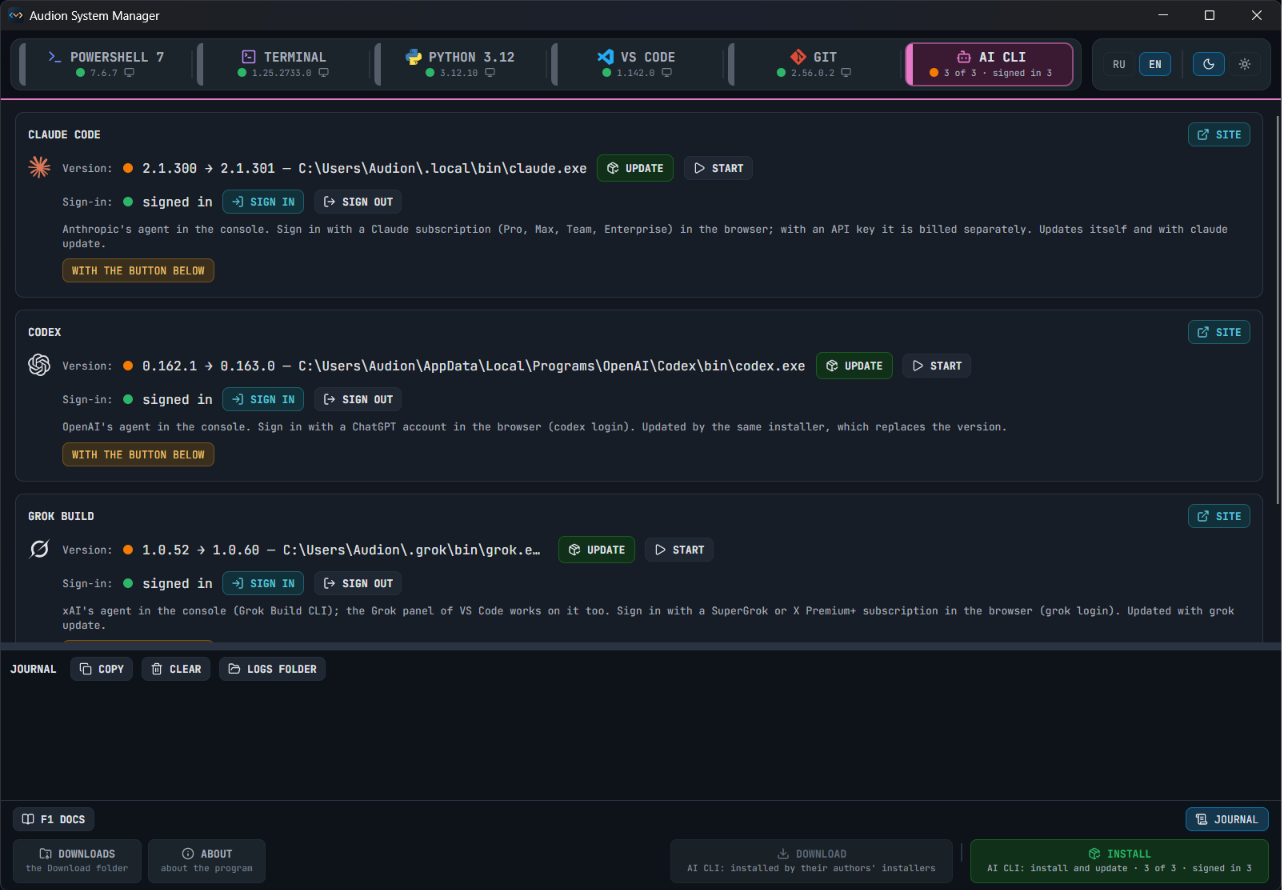
Task: Update Codex to 0.163.0
Action: click(854, 365)
